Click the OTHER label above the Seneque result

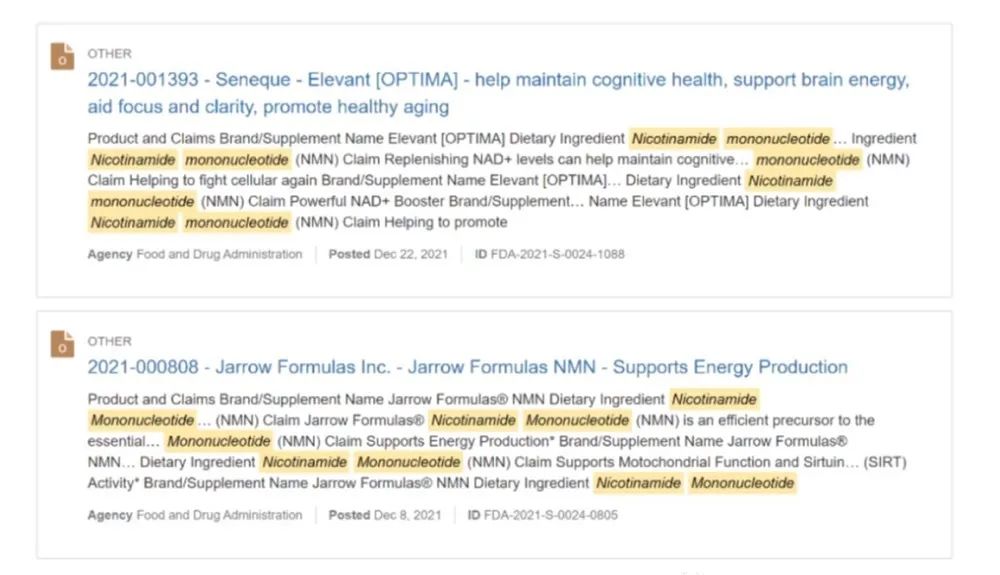click(109, 54)
